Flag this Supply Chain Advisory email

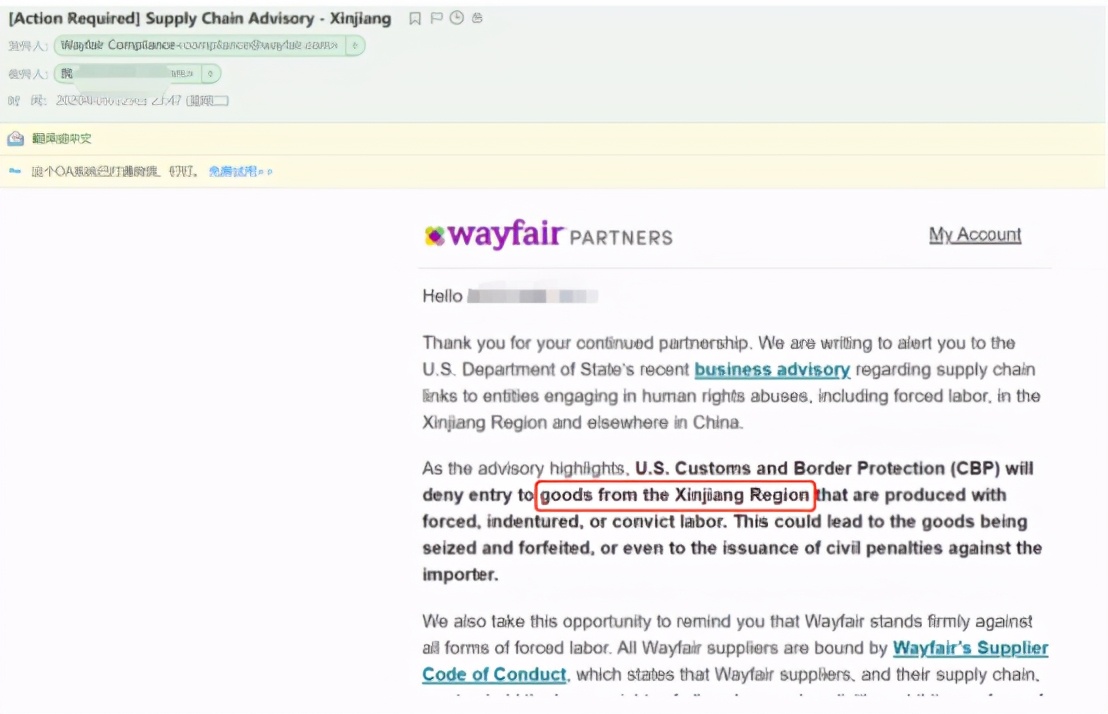437,19
